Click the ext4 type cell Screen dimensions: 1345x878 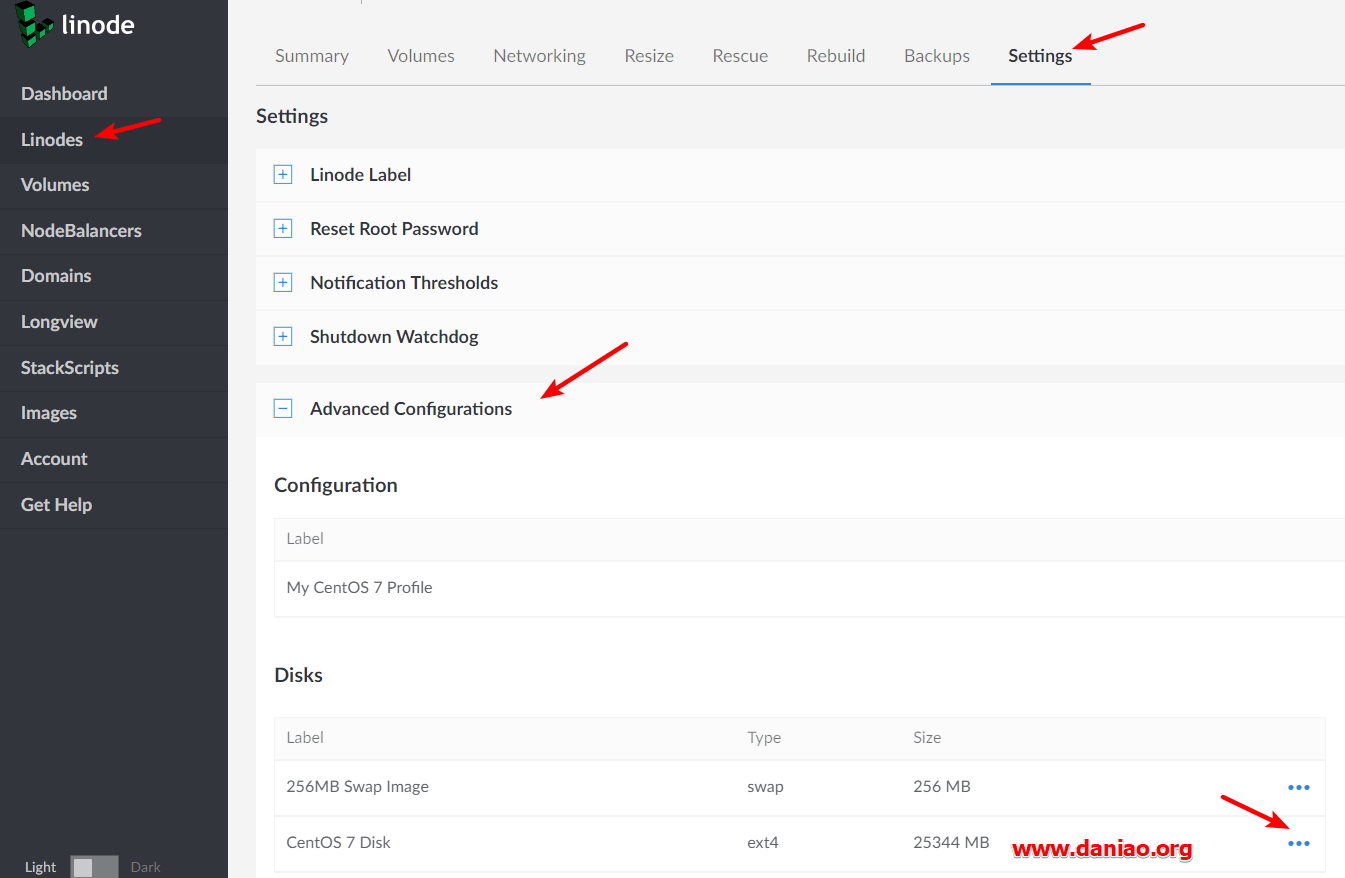coord(762,843)
